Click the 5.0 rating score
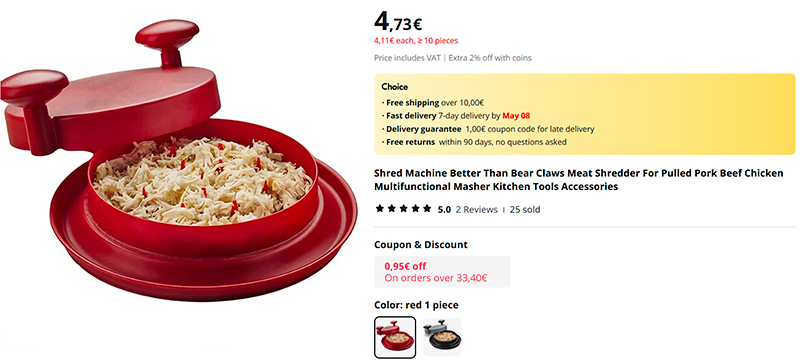Screen dimensions: 800x364 pos(444,209)
